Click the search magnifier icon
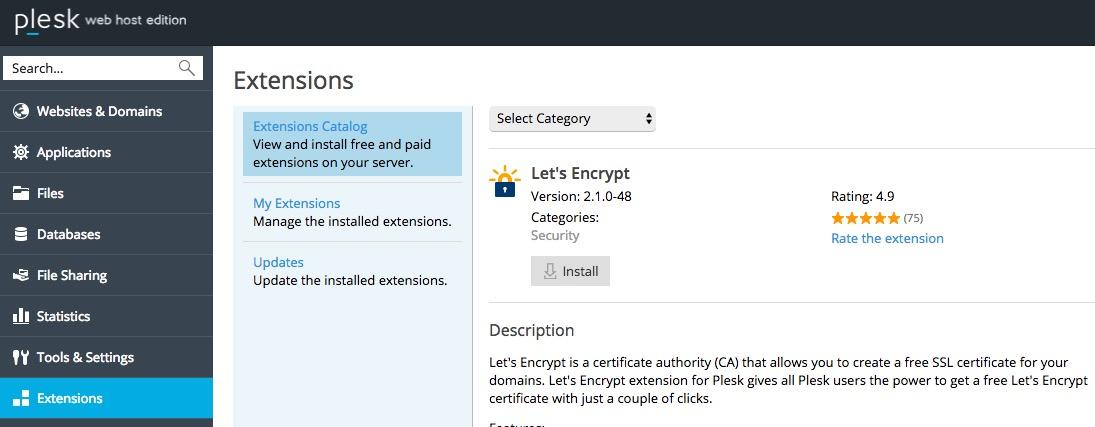This screenshot has width=1095, height=427. point(186,68)
